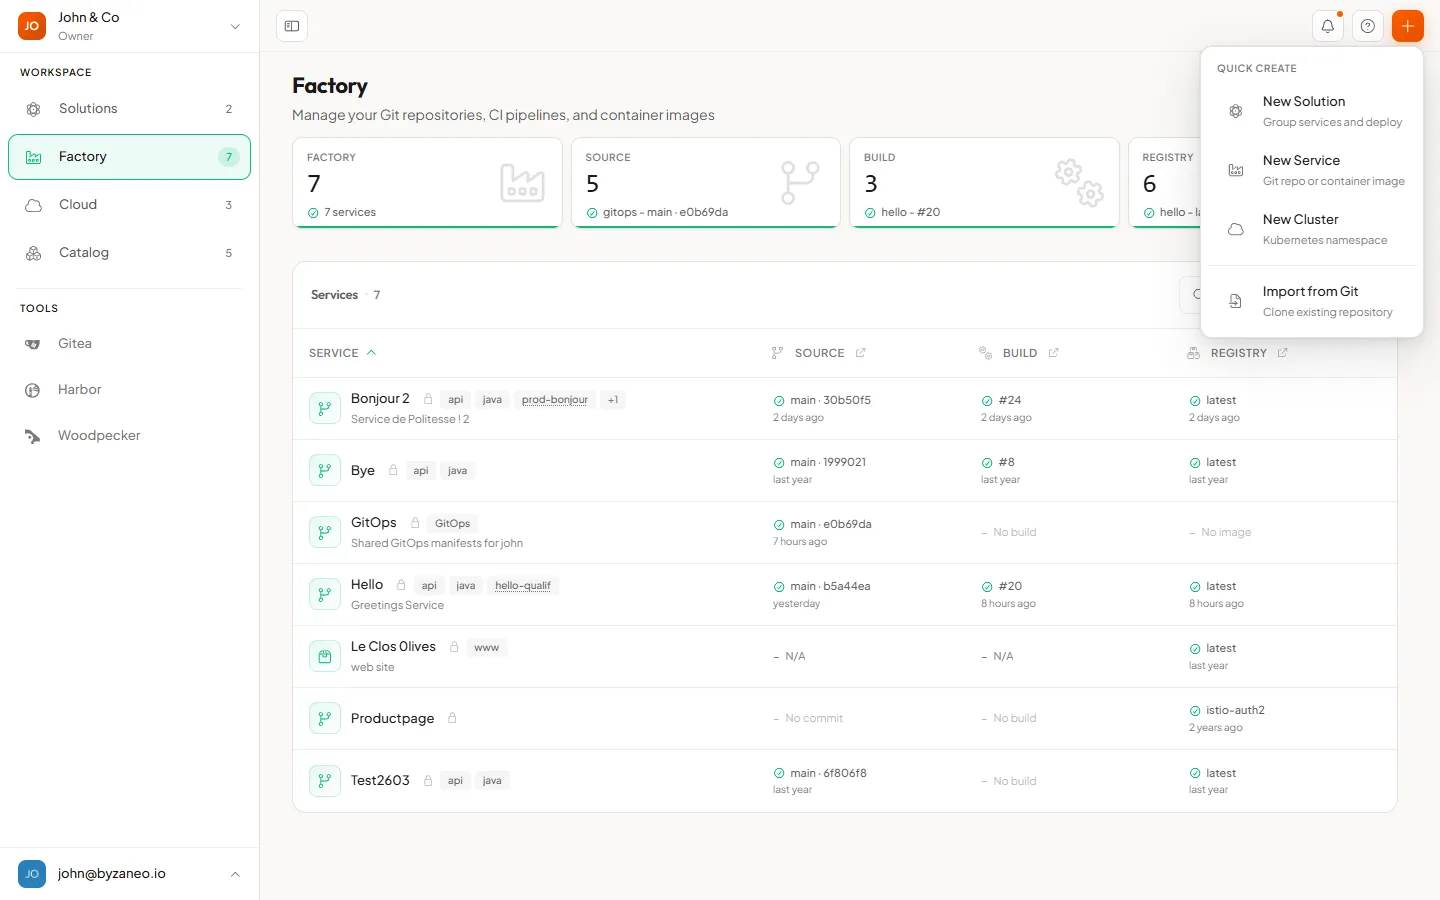Open the Test2603 service name
The height and width of the screenshot is (900, 1440).
380,780
